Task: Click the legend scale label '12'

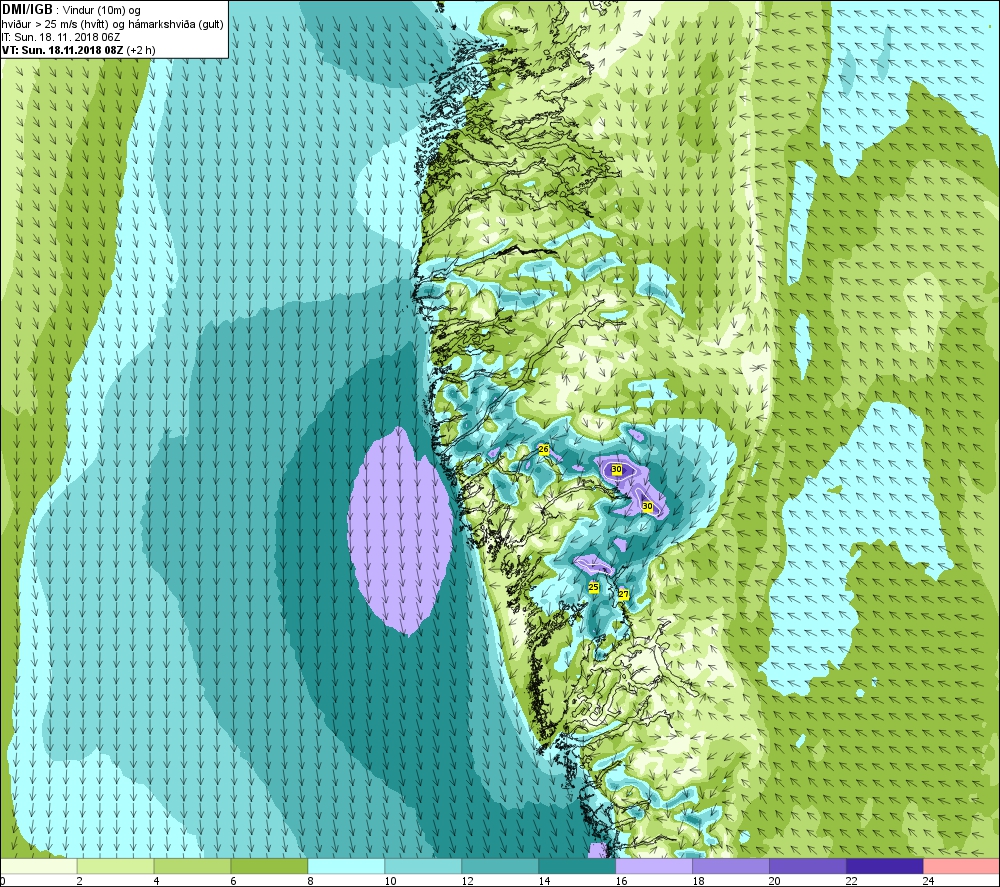Action: click(467, 881)
